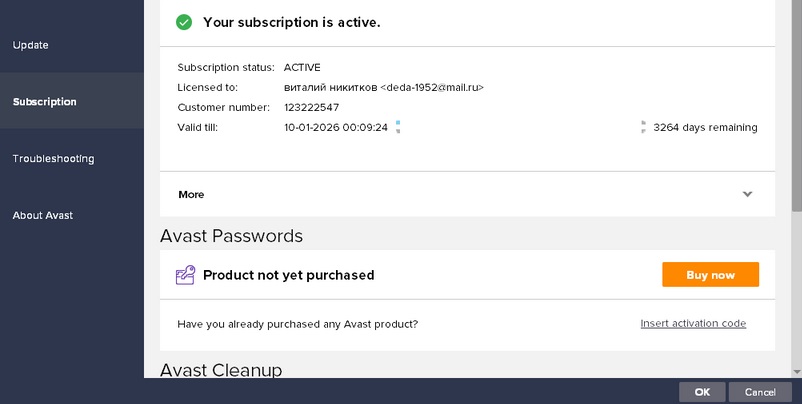The width and height of the screenshot is (802, 404).
Task: Click the valid till date value
Action: (335, 127)
